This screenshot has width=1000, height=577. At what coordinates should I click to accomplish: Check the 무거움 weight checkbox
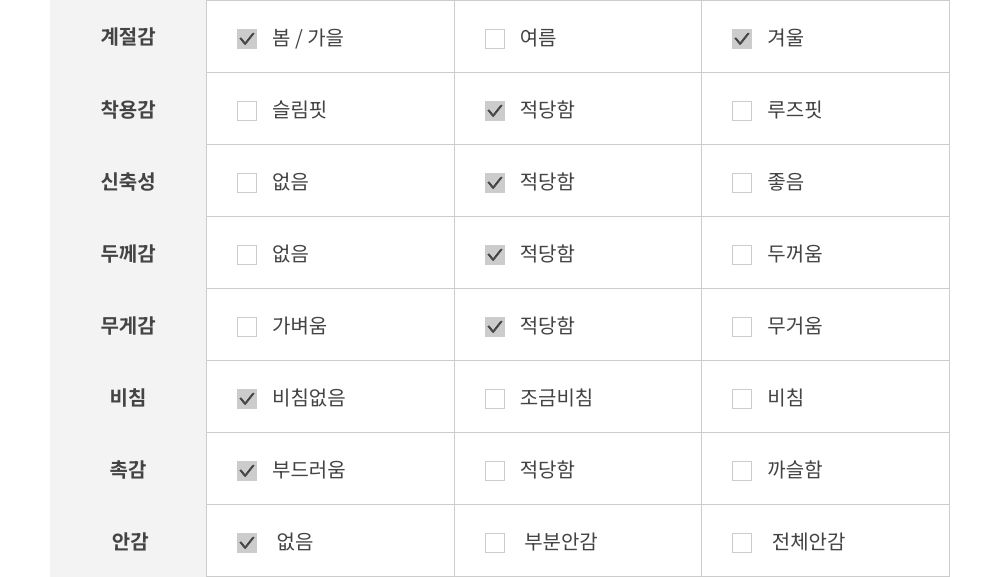742,327
